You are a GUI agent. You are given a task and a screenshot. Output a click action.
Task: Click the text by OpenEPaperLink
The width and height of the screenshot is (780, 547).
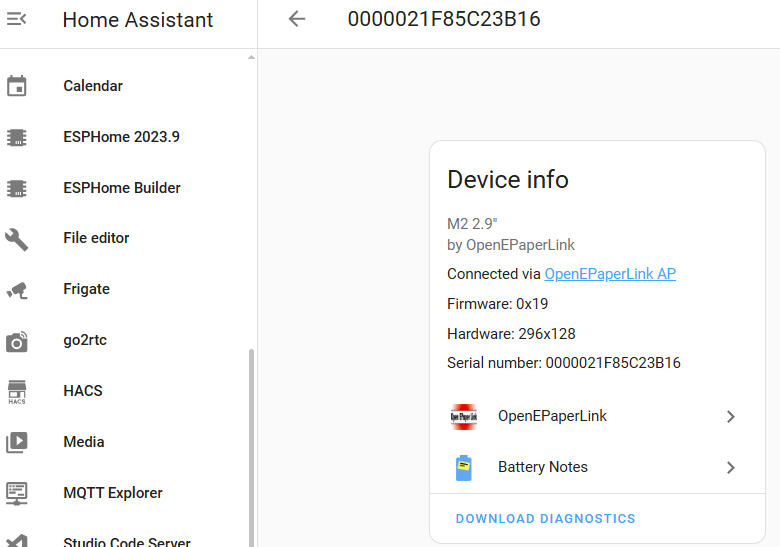511,245
